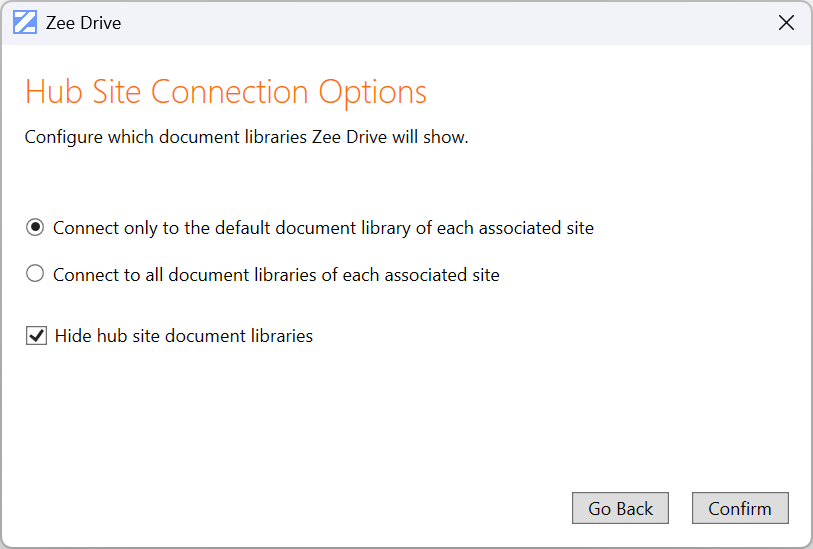Dismiss the dialog using the X button
The image size is (813, 549).
click(x=786, y=22)
